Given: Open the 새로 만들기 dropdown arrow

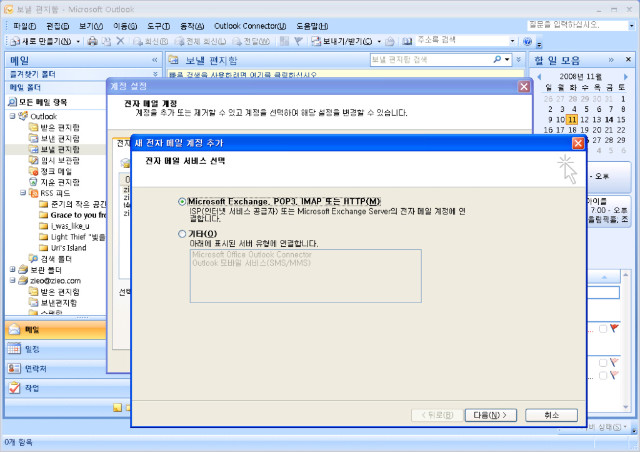Looking at the screenshot, I should (78, 41).
